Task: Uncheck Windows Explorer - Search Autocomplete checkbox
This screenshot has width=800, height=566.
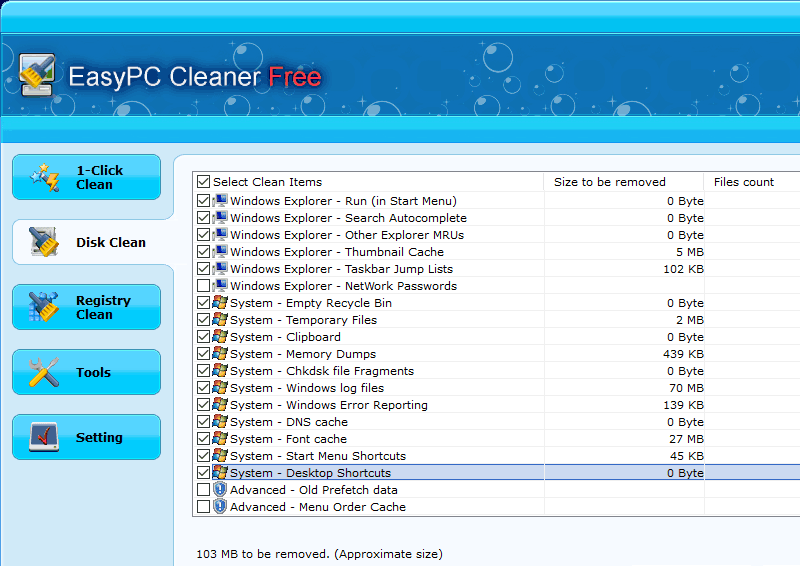Action: [x=204, y=218]
